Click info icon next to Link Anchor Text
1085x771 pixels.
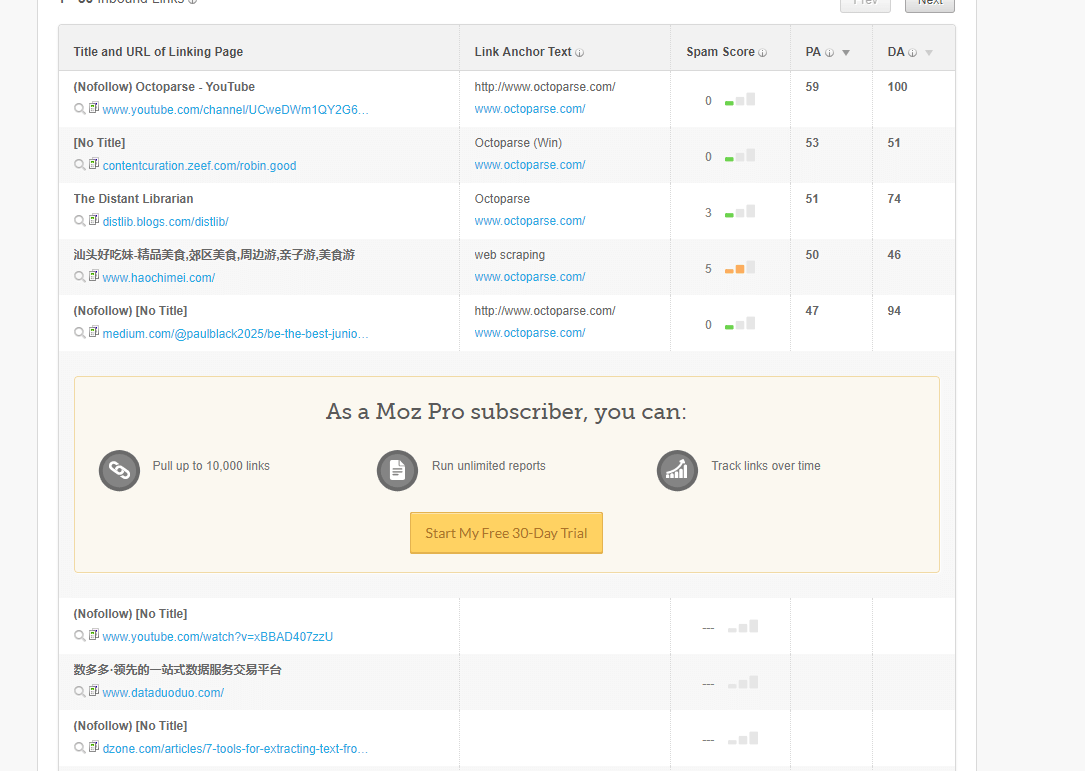pyautogui.click(x=580, y=53)
